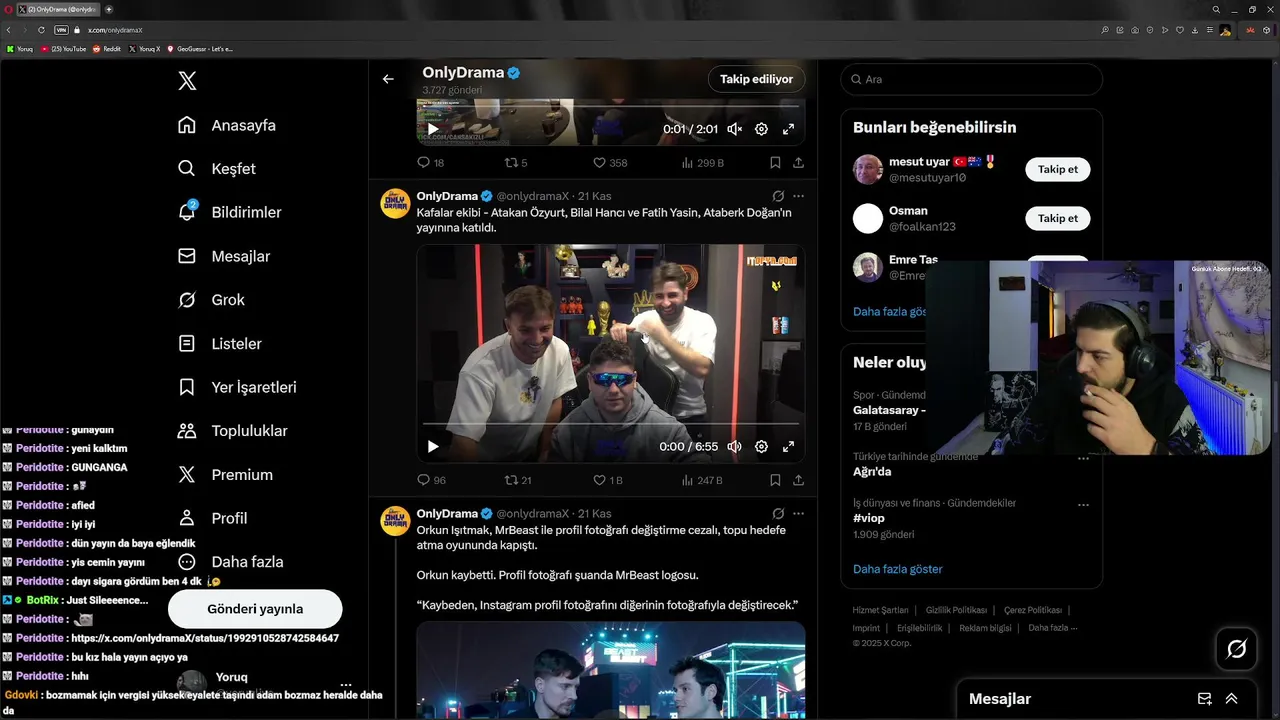Image resolution: width=1280 pixels, height=720 pixels.
Task: Click Takip ediyor button
Action: point(757,79)
